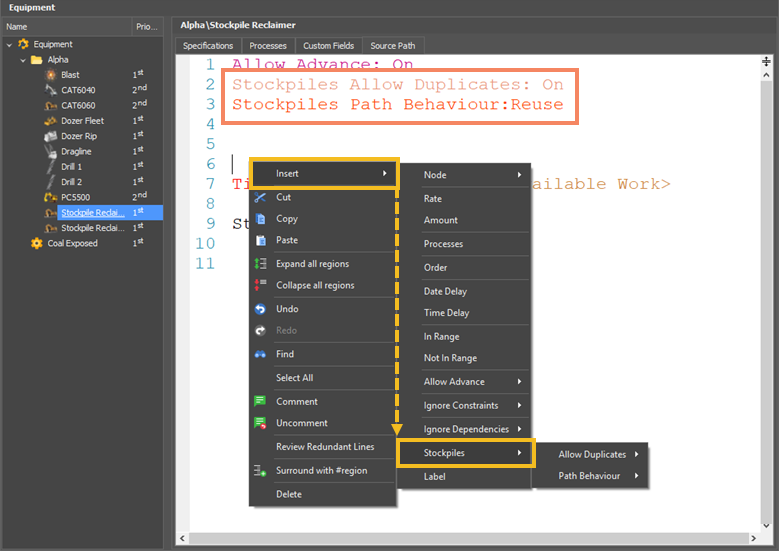Click the Dragline equipment icon in tree
The image size is (779, 551).
click(x=50, y=152)
